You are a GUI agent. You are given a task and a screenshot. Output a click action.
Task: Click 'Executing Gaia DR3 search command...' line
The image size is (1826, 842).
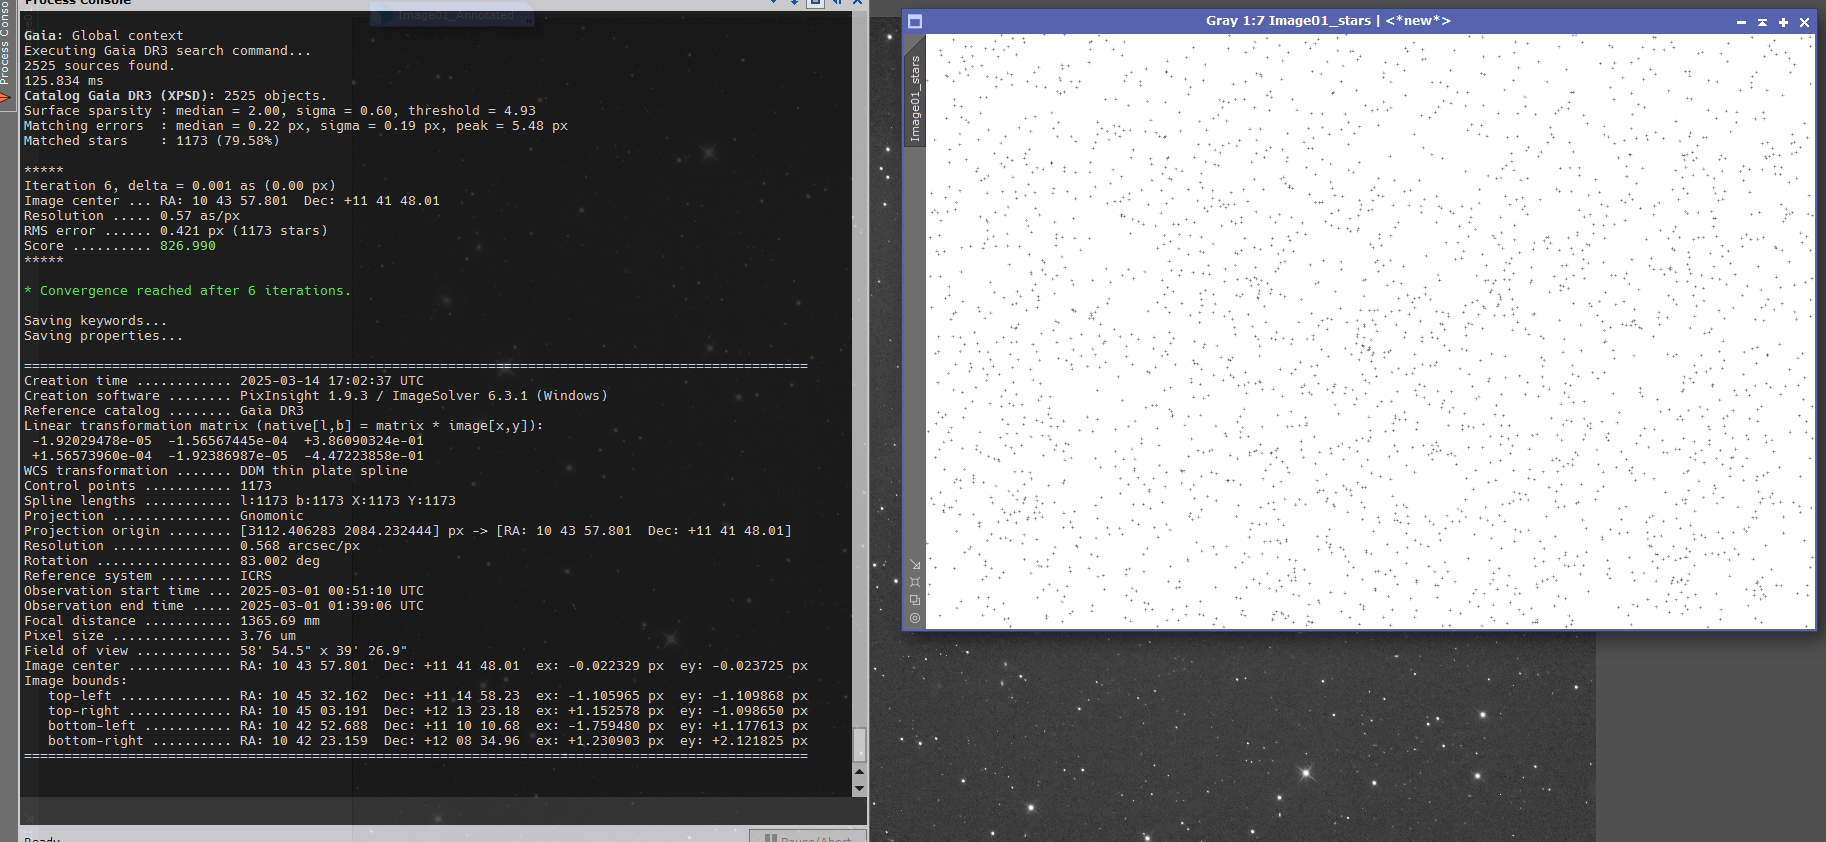click(x=167, y=51)
